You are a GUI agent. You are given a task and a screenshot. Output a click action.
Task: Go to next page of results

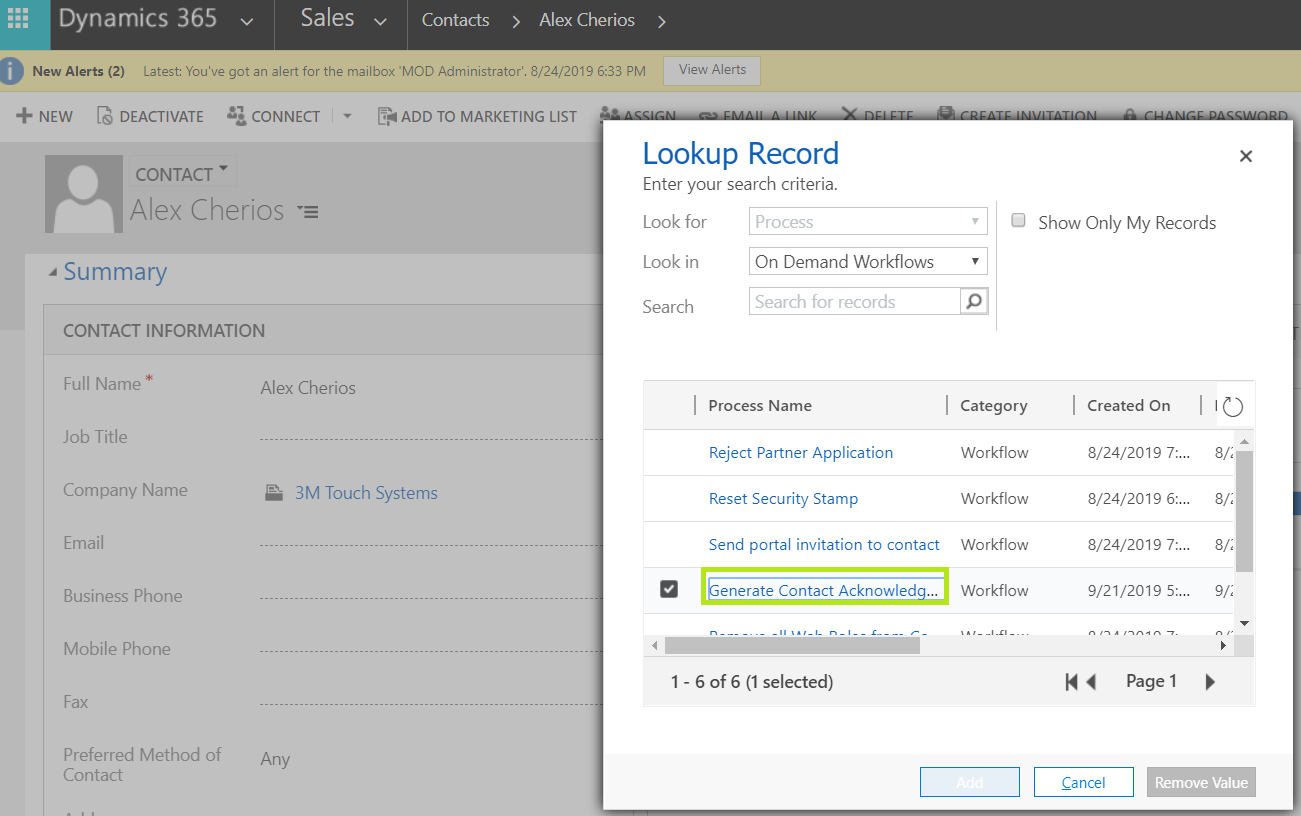pyautogui.click(x=1210, y=682)
